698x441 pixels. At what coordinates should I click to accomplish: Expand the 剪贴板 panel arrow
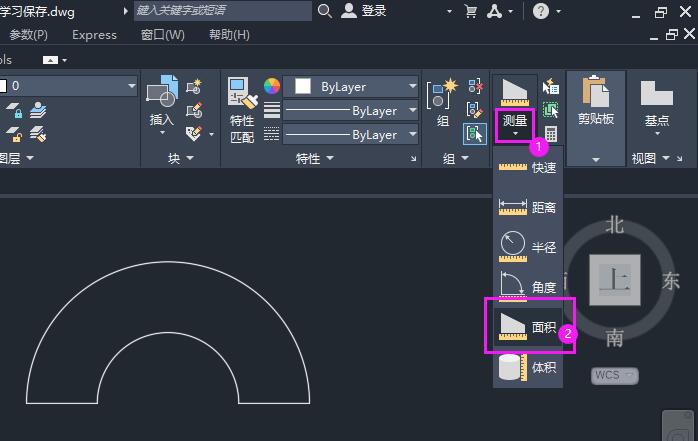click(596, 159)
